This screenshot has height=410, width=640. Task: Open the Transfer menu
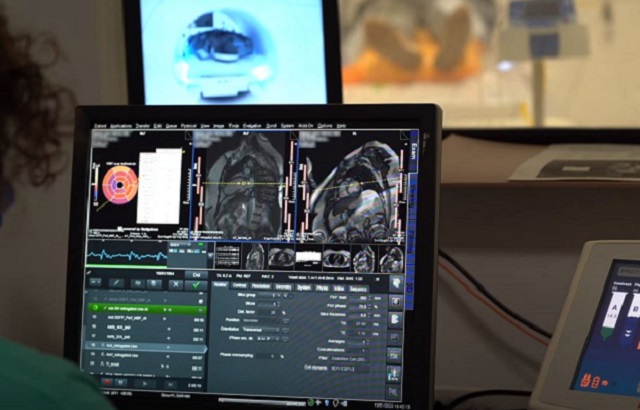[x=142, y=126]
